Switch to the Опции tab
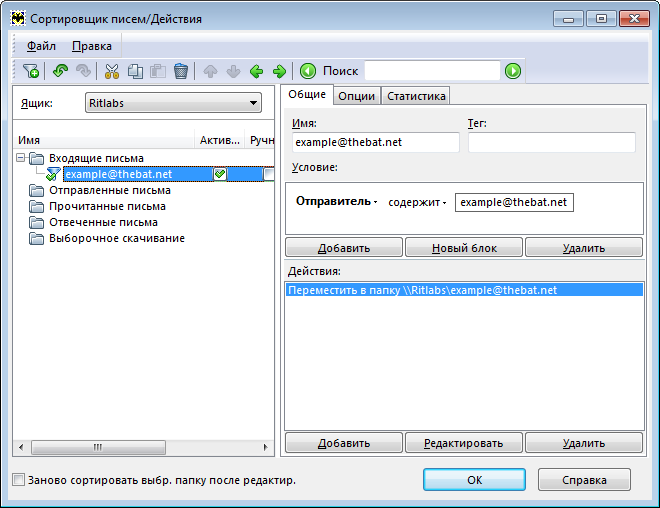The width and height of the screenshot is (660, 508). (357, 96)
